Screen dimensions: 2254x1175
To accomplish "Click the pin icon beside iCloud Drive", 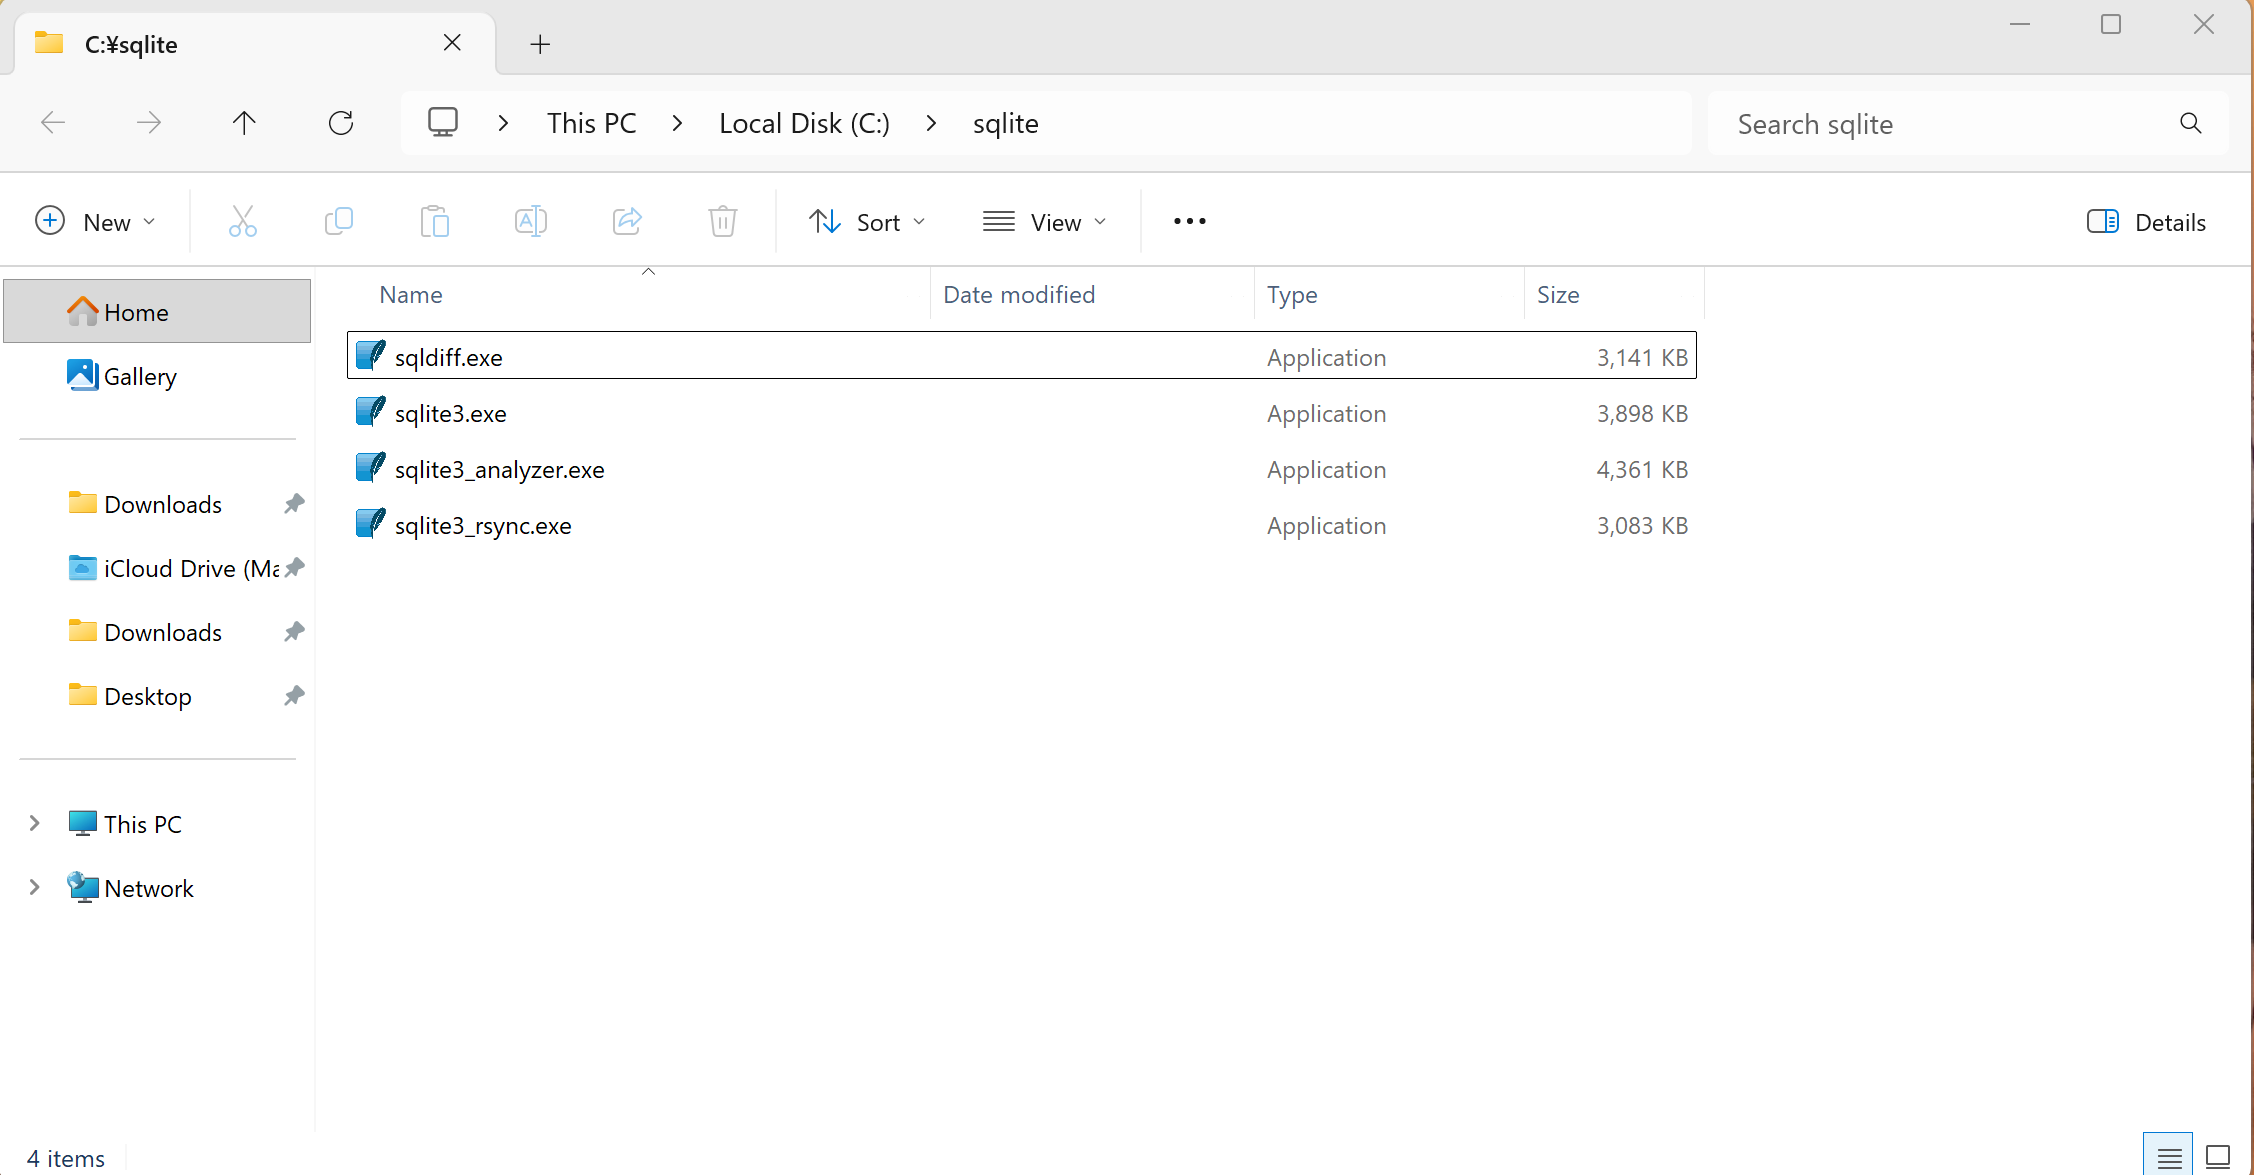I will tap(294, 568).
